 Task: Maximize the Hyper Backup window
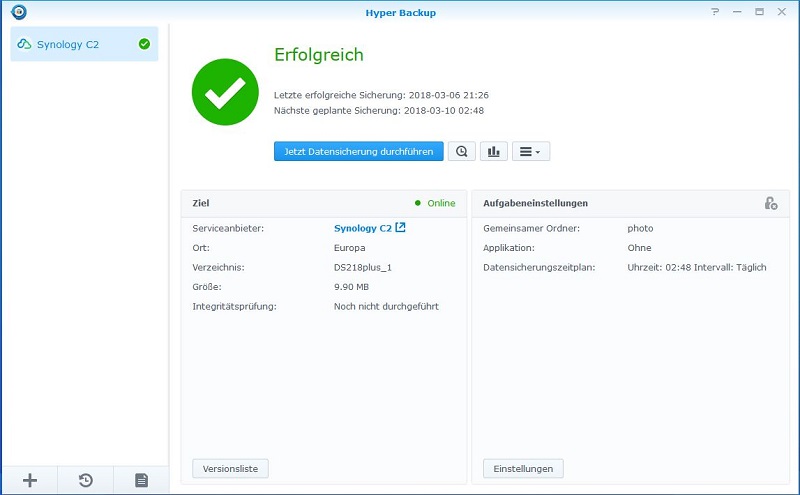click(760, 12)
